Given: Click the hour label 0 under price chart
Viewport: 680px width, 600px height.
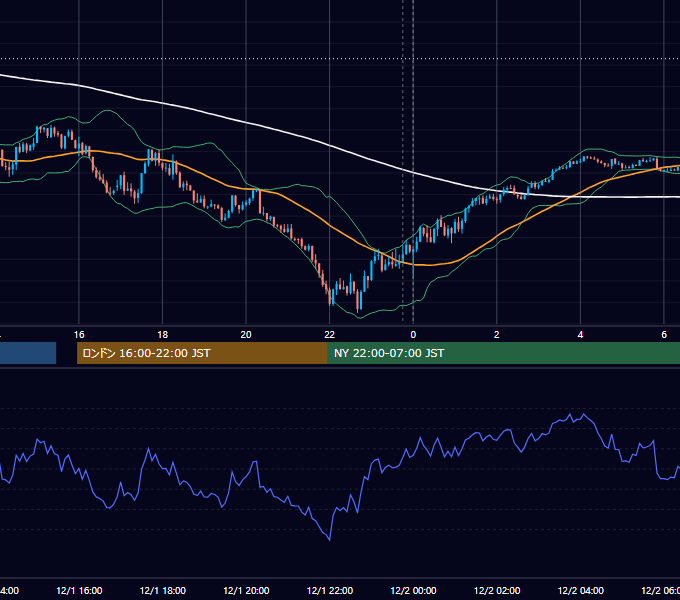Looking at the screenshot, I should 413,335.
